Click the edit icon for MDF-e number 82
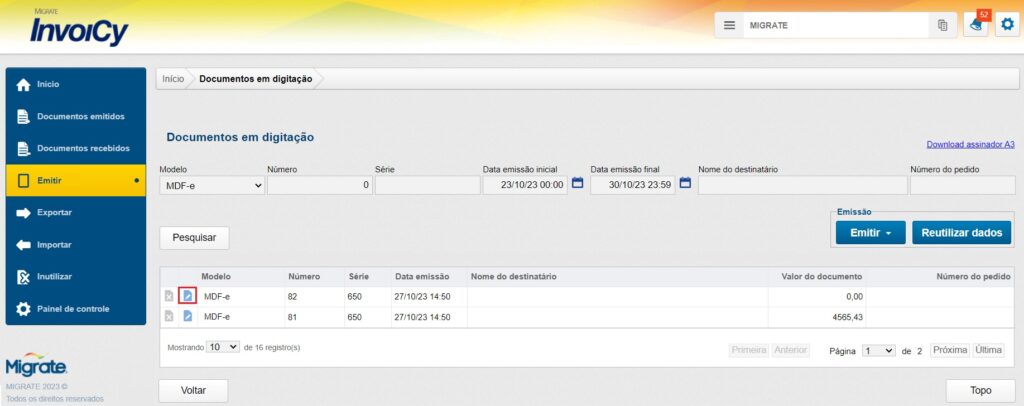 187,296
